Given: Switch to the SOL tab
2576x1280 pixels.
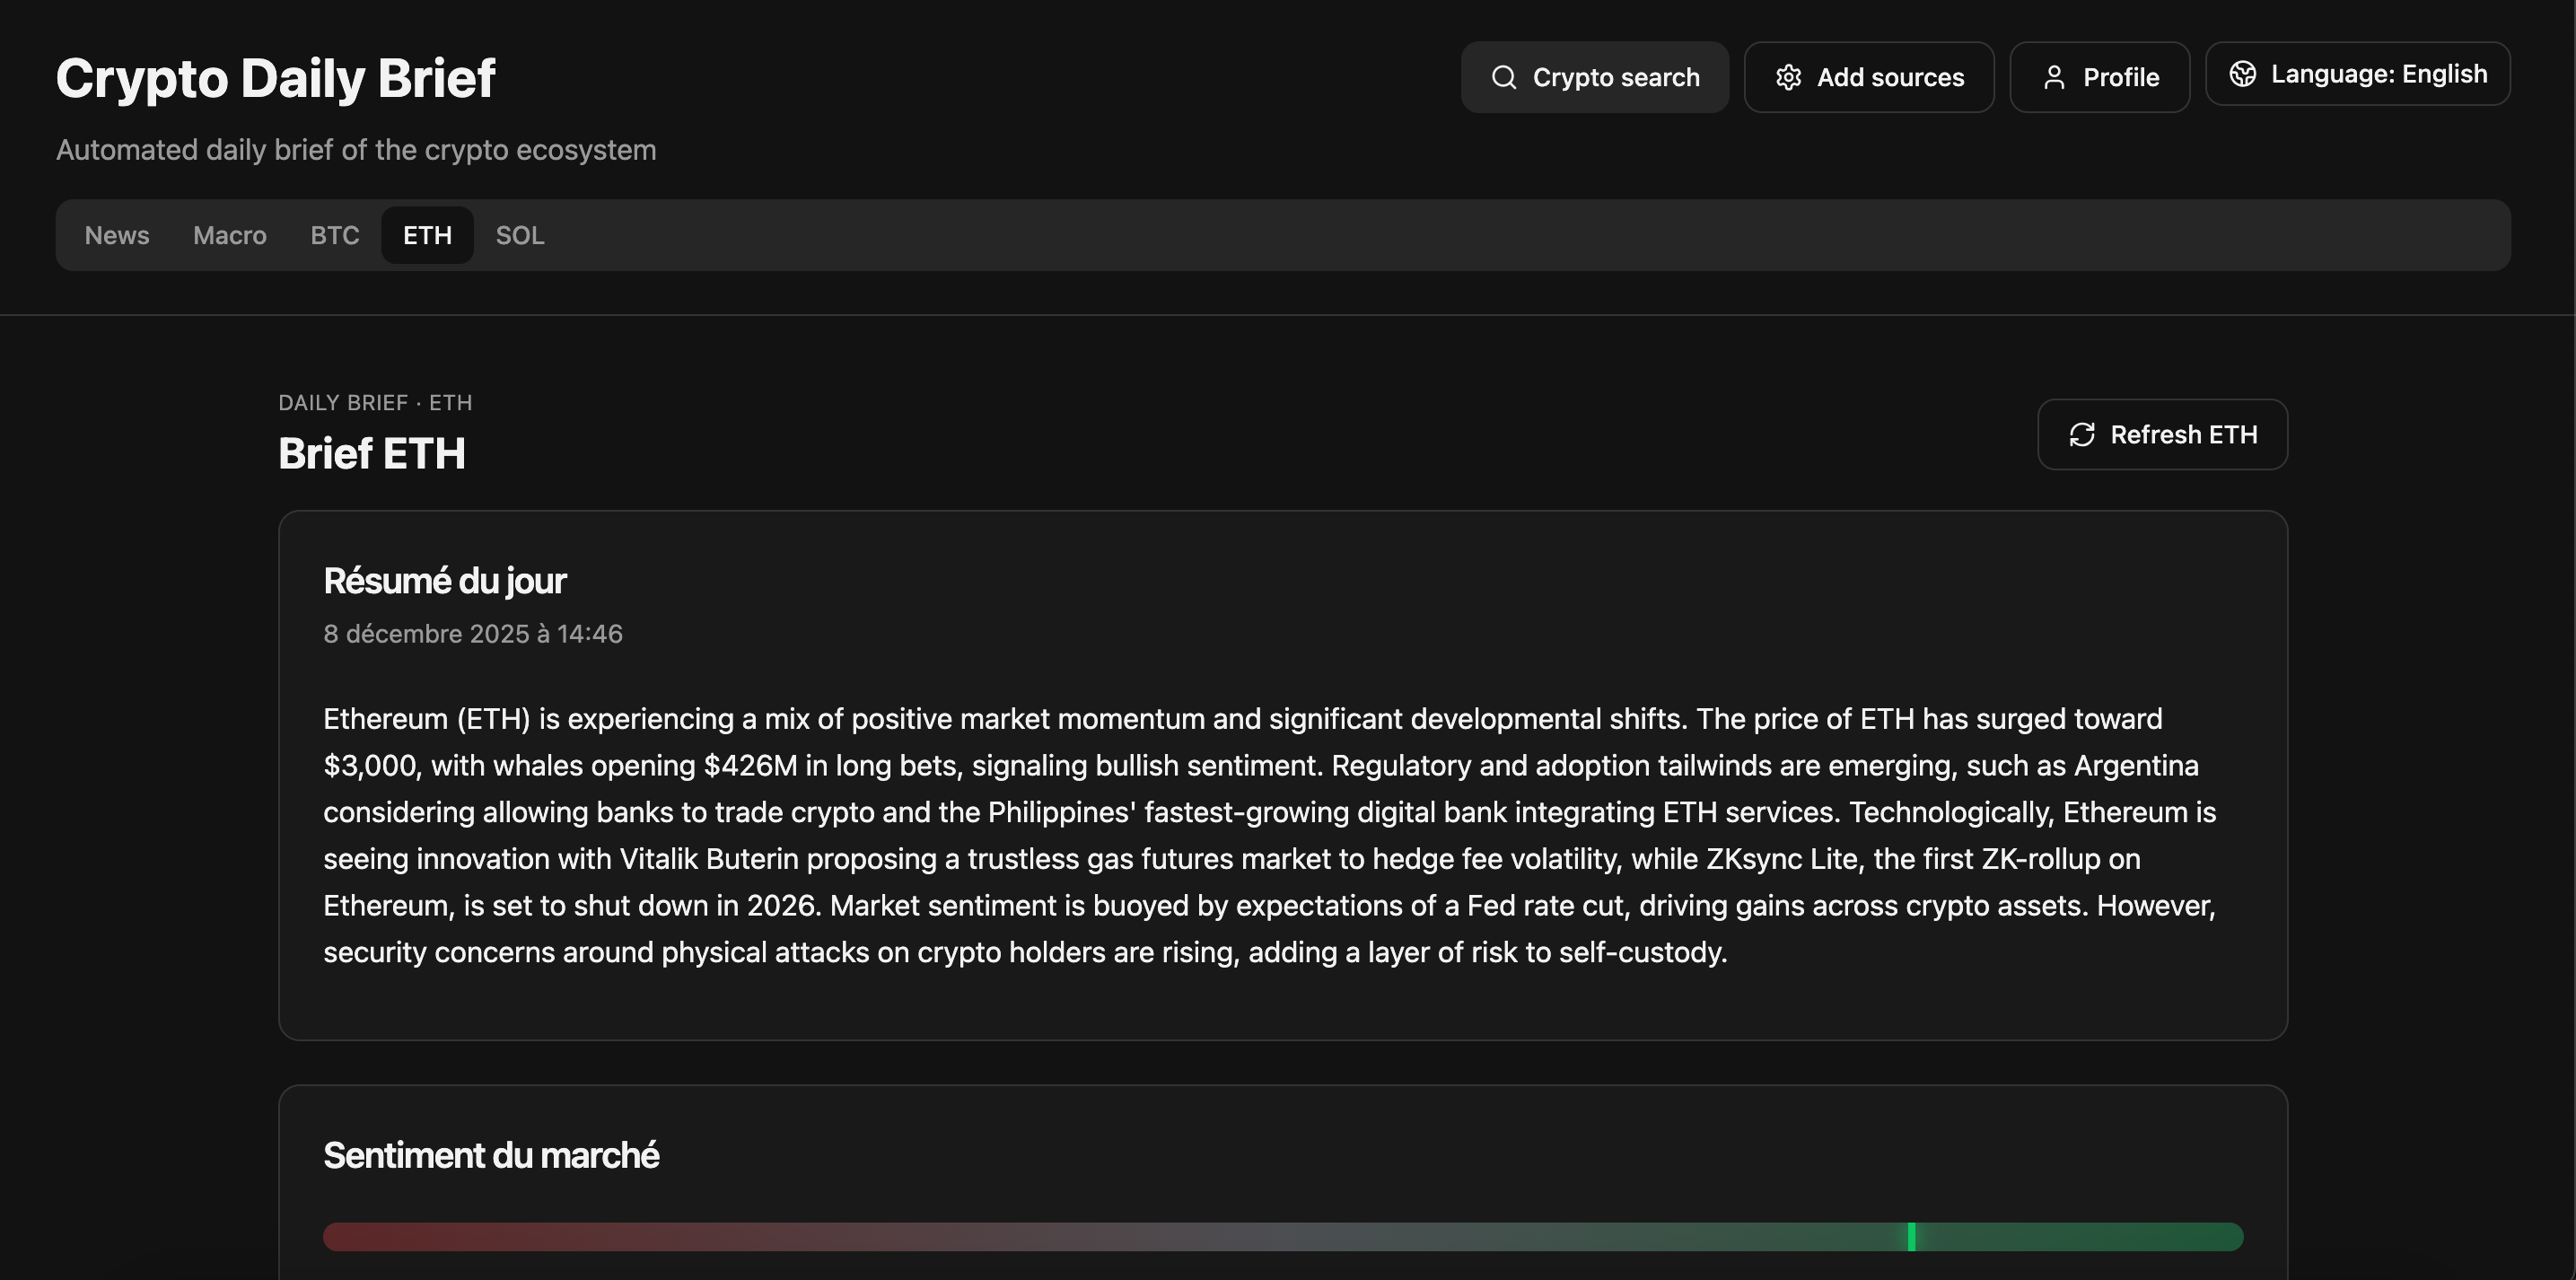Looking at the screenshot, I should pos(519,235).
